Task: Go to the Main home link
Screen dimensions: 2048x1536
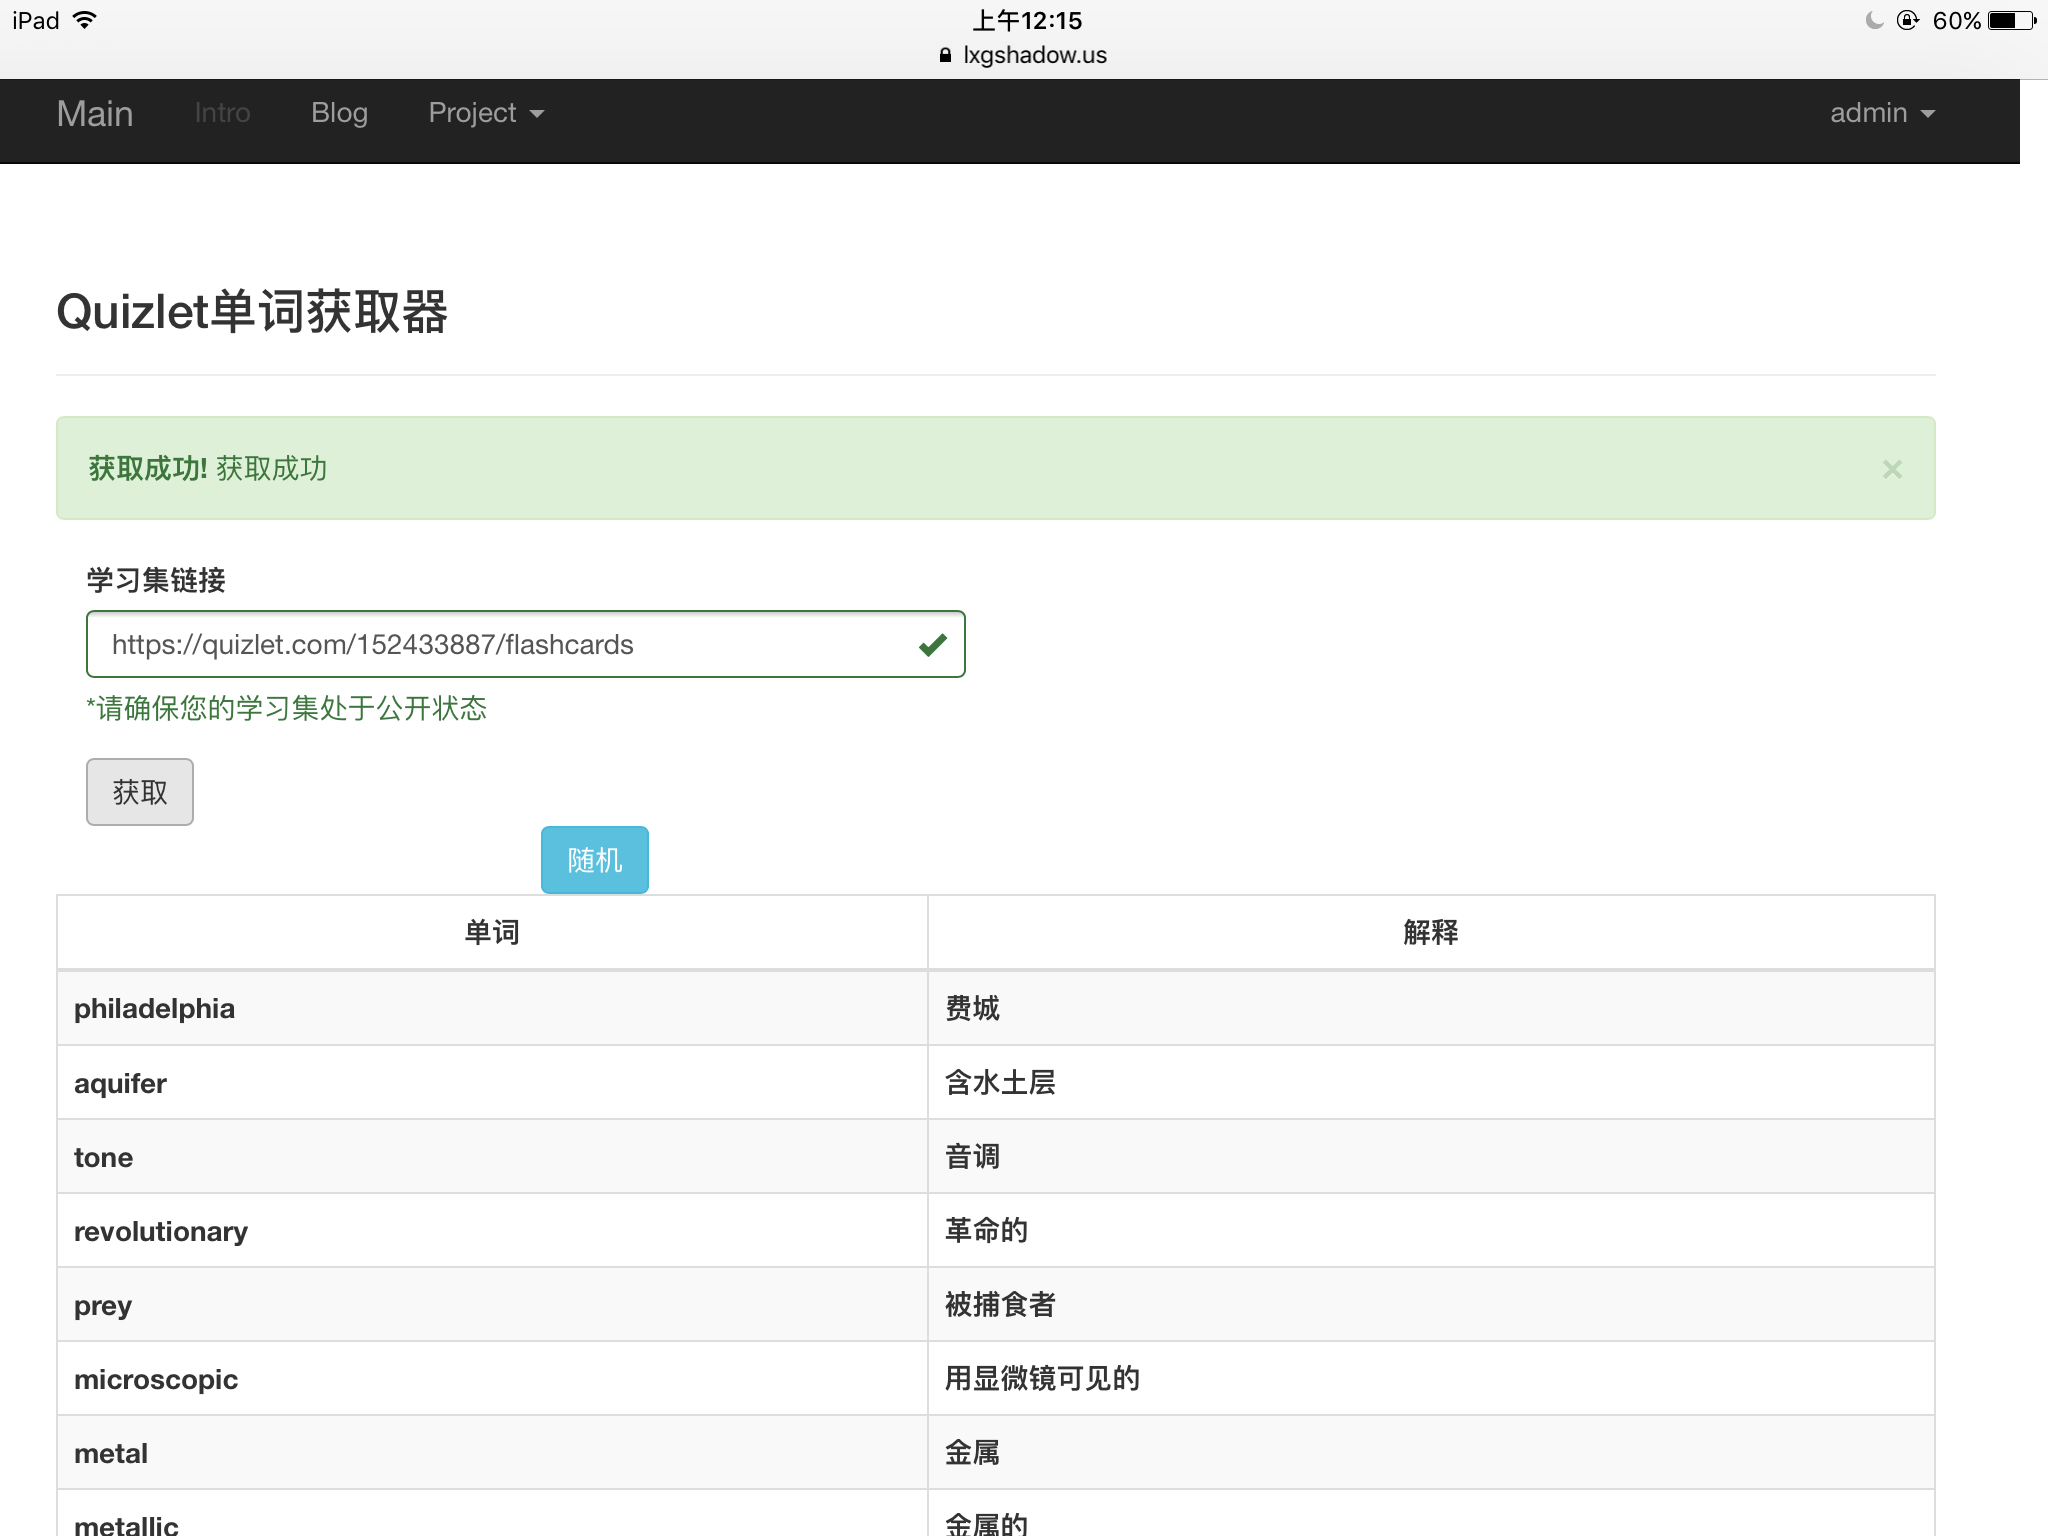Action: click(95, 113)
